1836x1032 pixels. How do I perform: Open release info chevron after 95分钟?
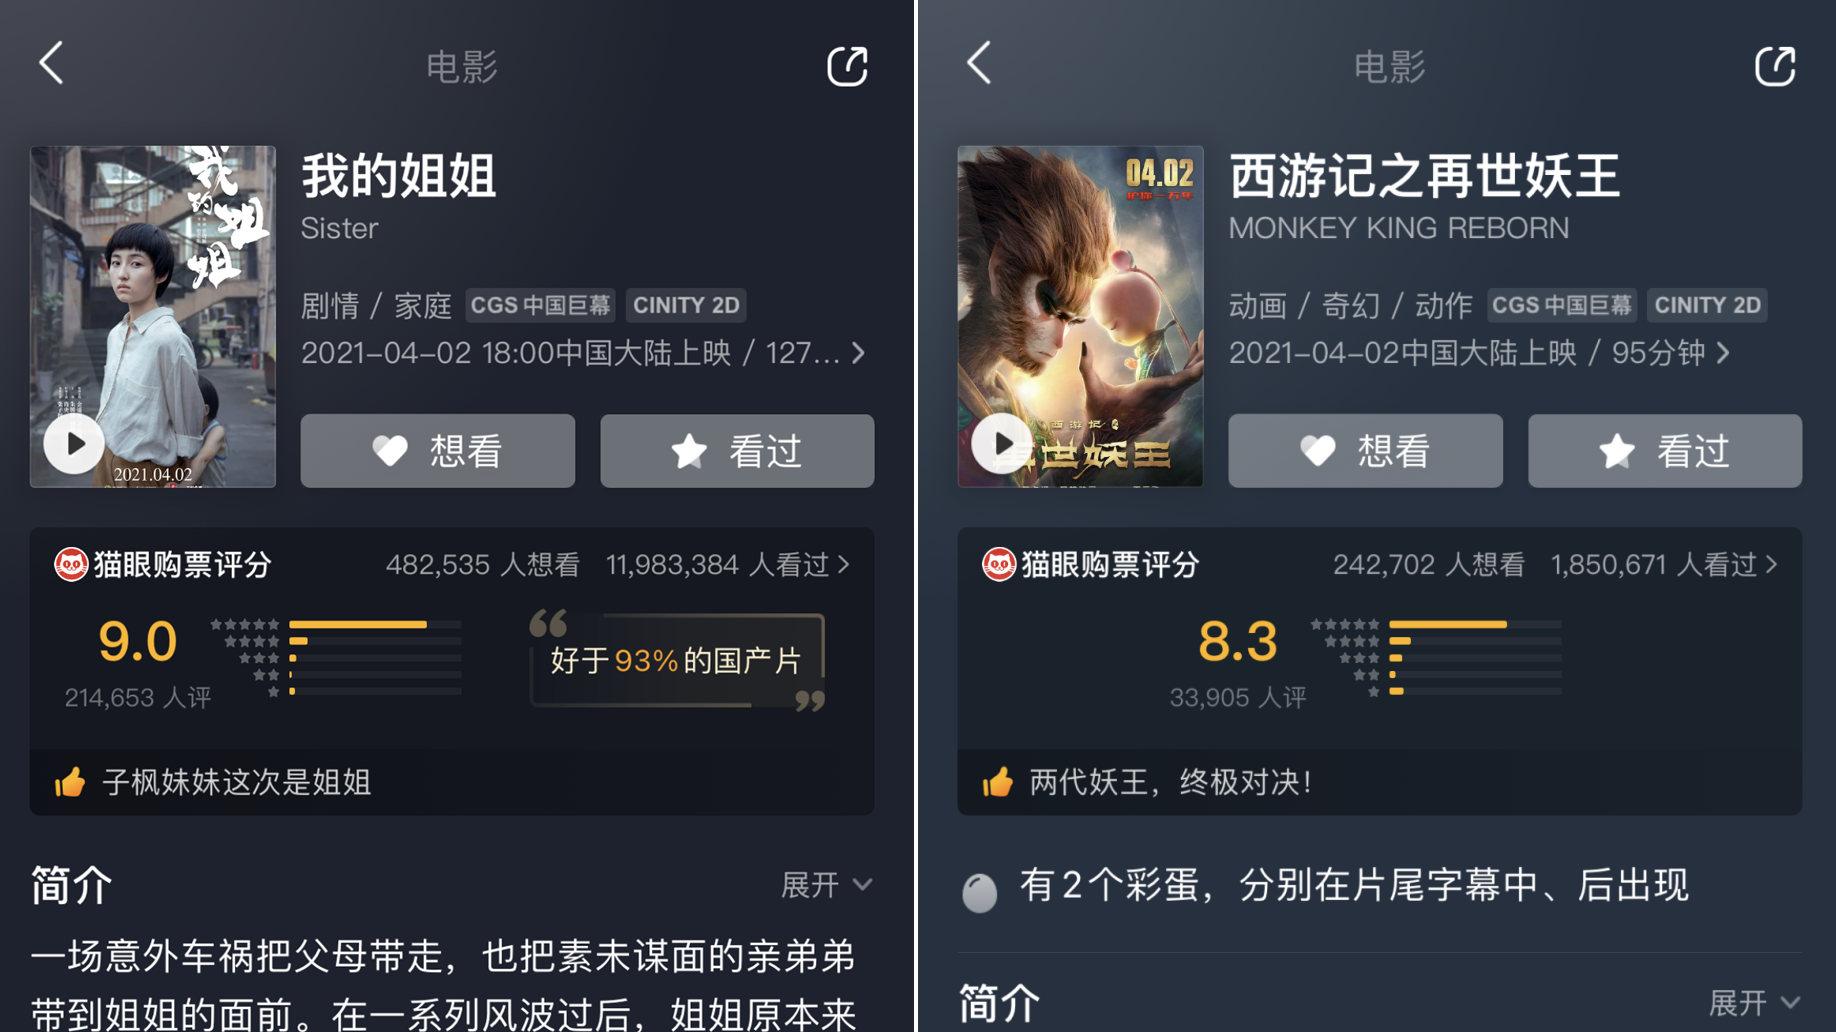point(1723,353)
